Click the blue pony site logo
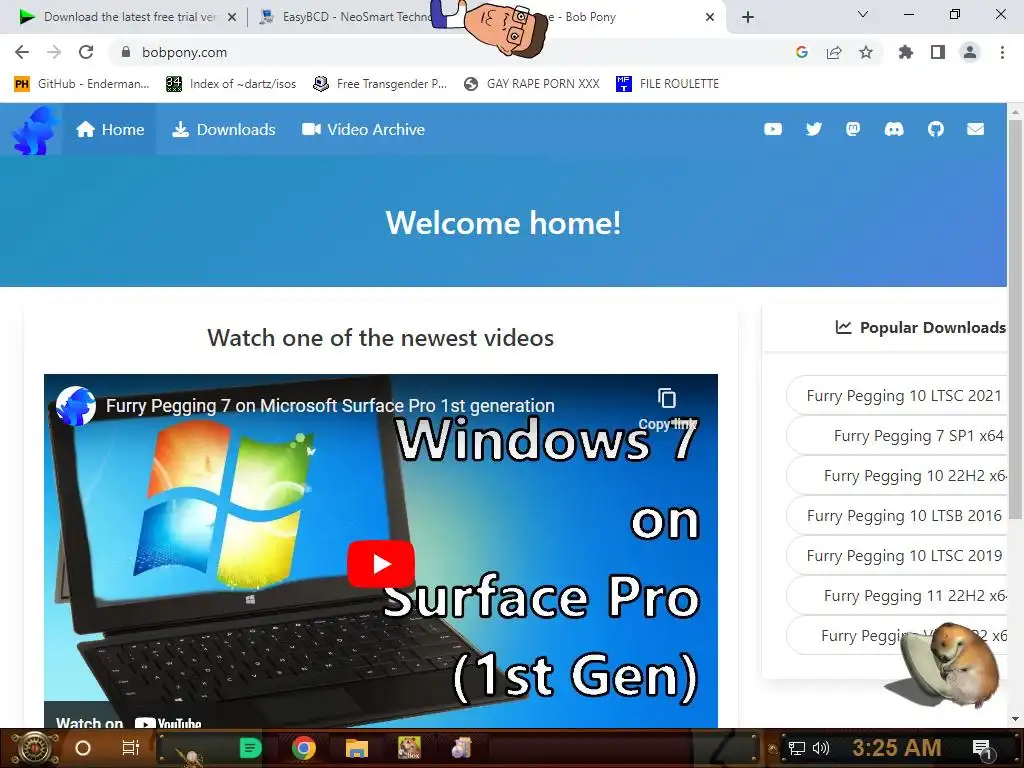This screenshot has width=1024, height=768. point(33,129)
